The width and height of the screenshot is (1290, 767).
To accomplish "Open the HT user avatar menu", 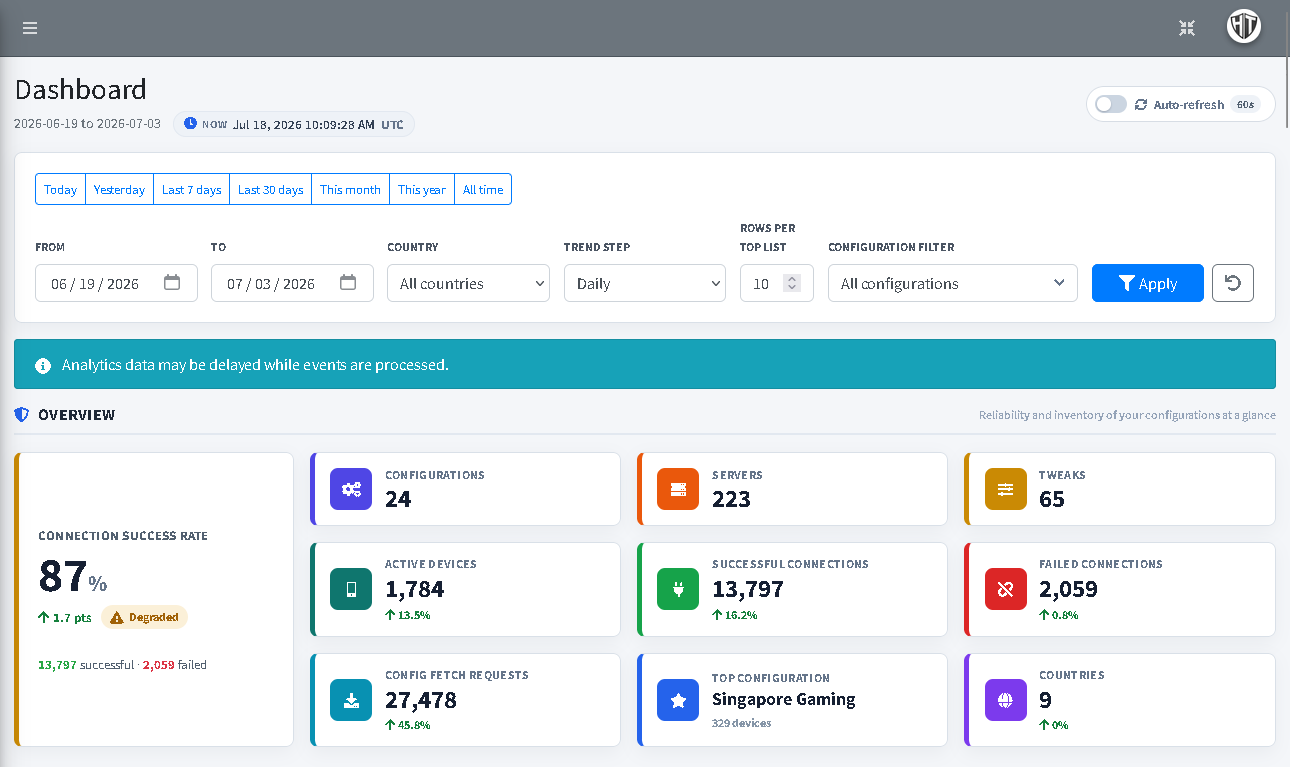I will 1244,27.
